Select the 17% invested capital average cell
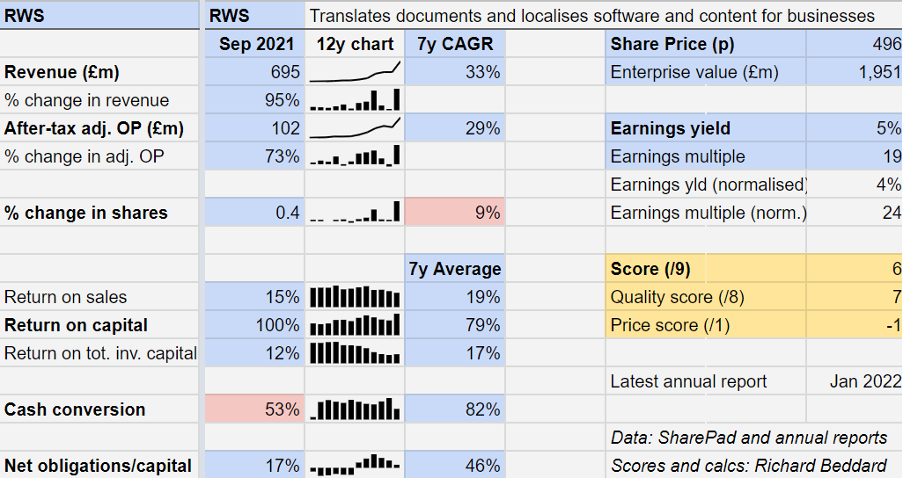 pos(455,353)
